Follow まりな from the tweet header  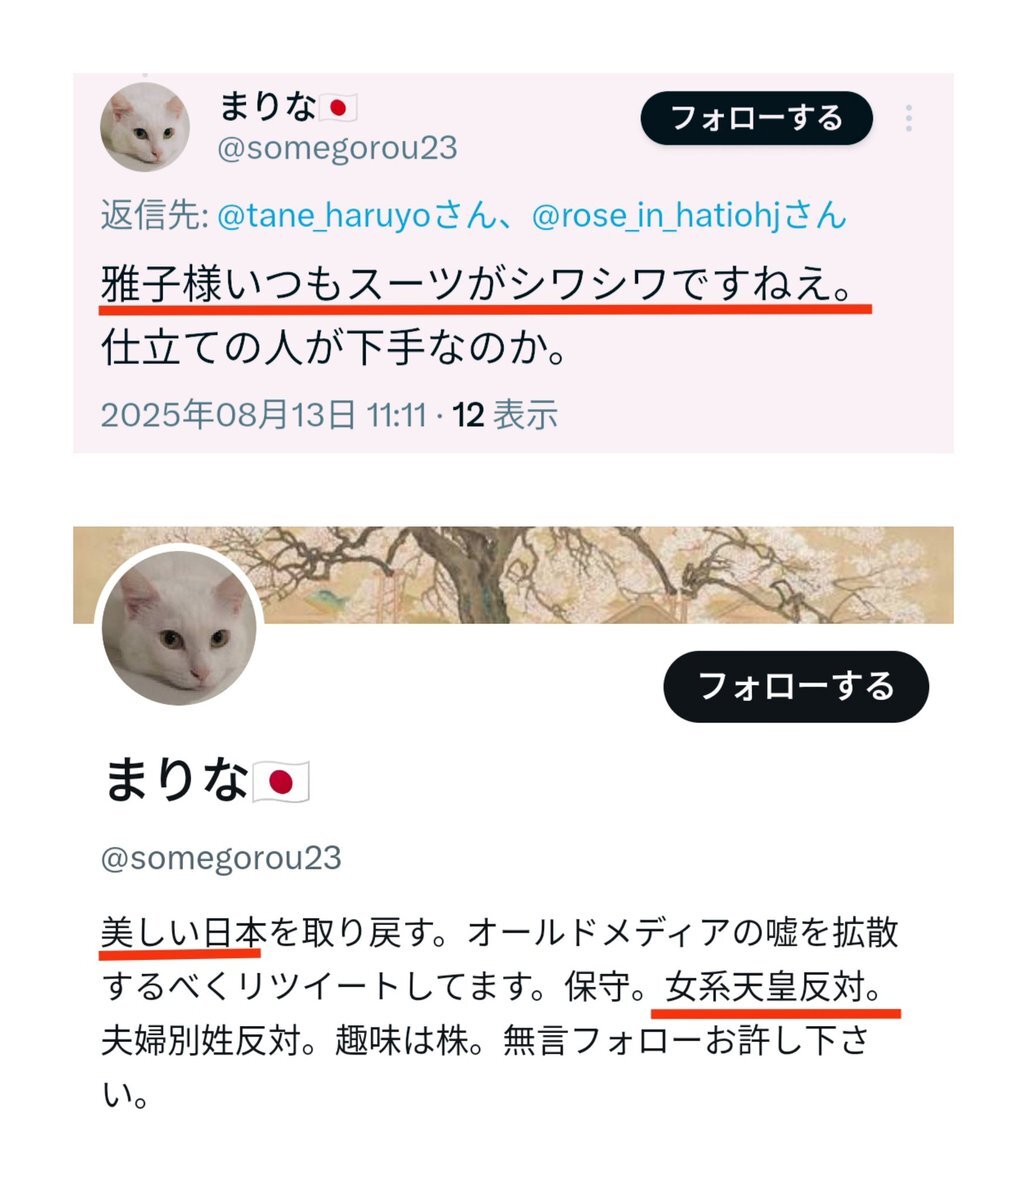click(757, 119)
